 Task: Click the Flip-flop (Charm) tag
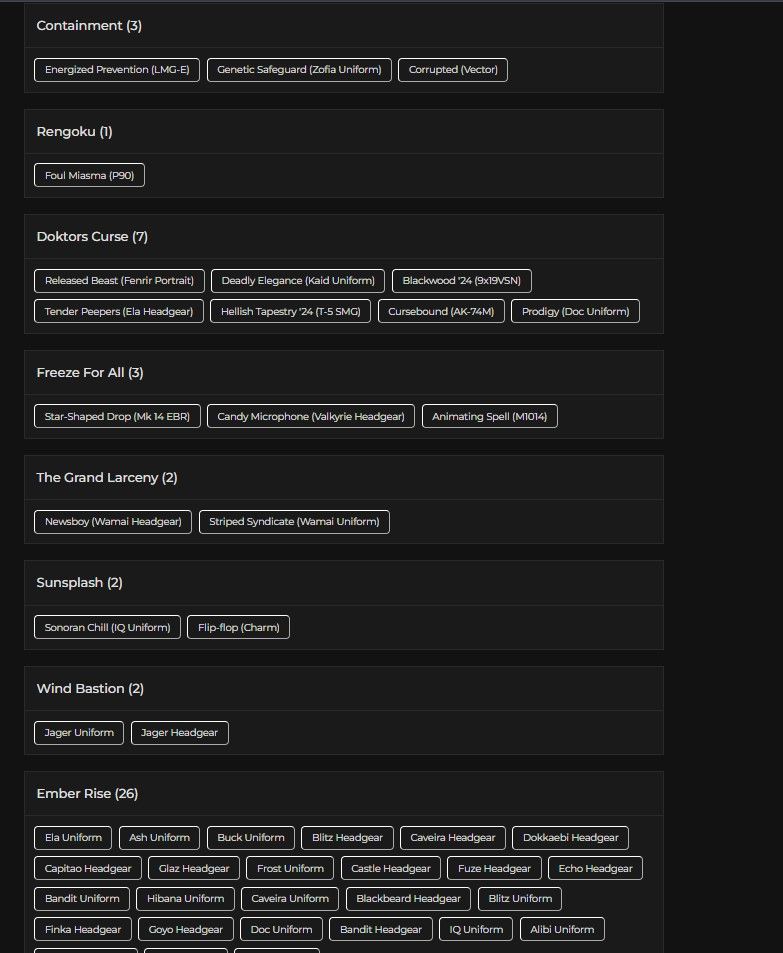[x=238, y=627]
